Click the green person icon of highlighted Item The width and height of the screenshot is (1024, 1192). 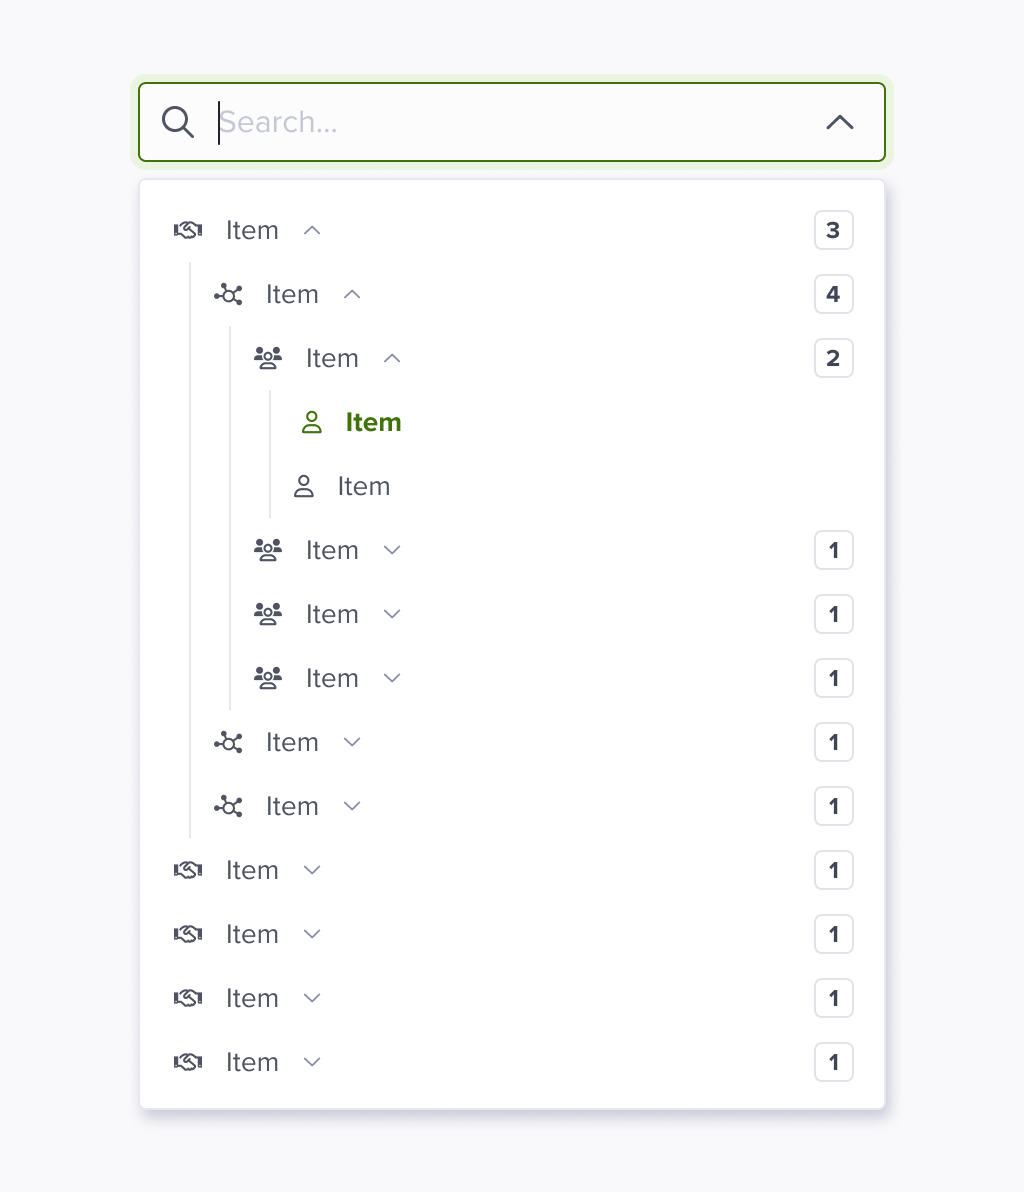coord(312,422)
